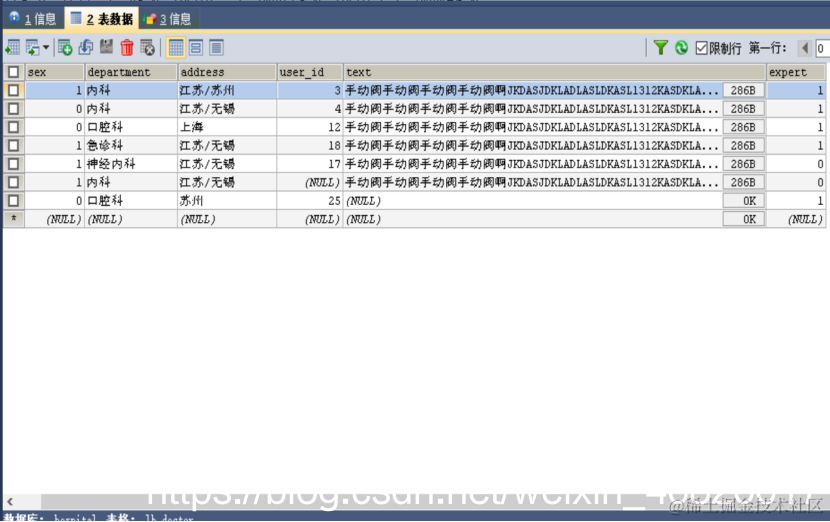Check the row with user_id 4
This screenshot has width=830, height=522.
click(x=14, y=109)
